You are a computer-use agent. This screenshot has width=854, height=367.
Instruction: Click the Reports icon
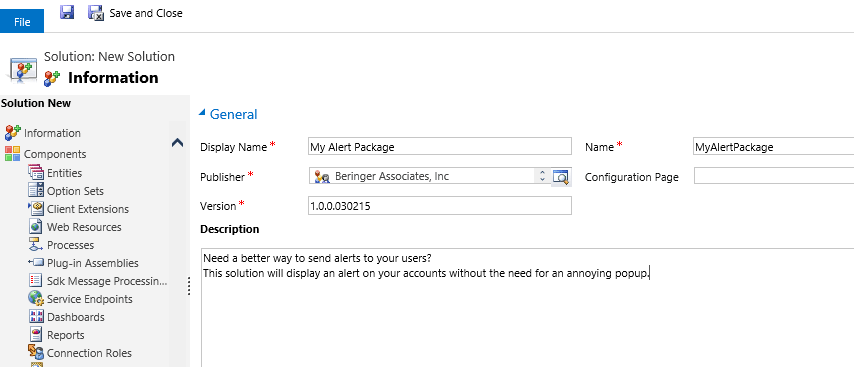(x=36, y=334)
